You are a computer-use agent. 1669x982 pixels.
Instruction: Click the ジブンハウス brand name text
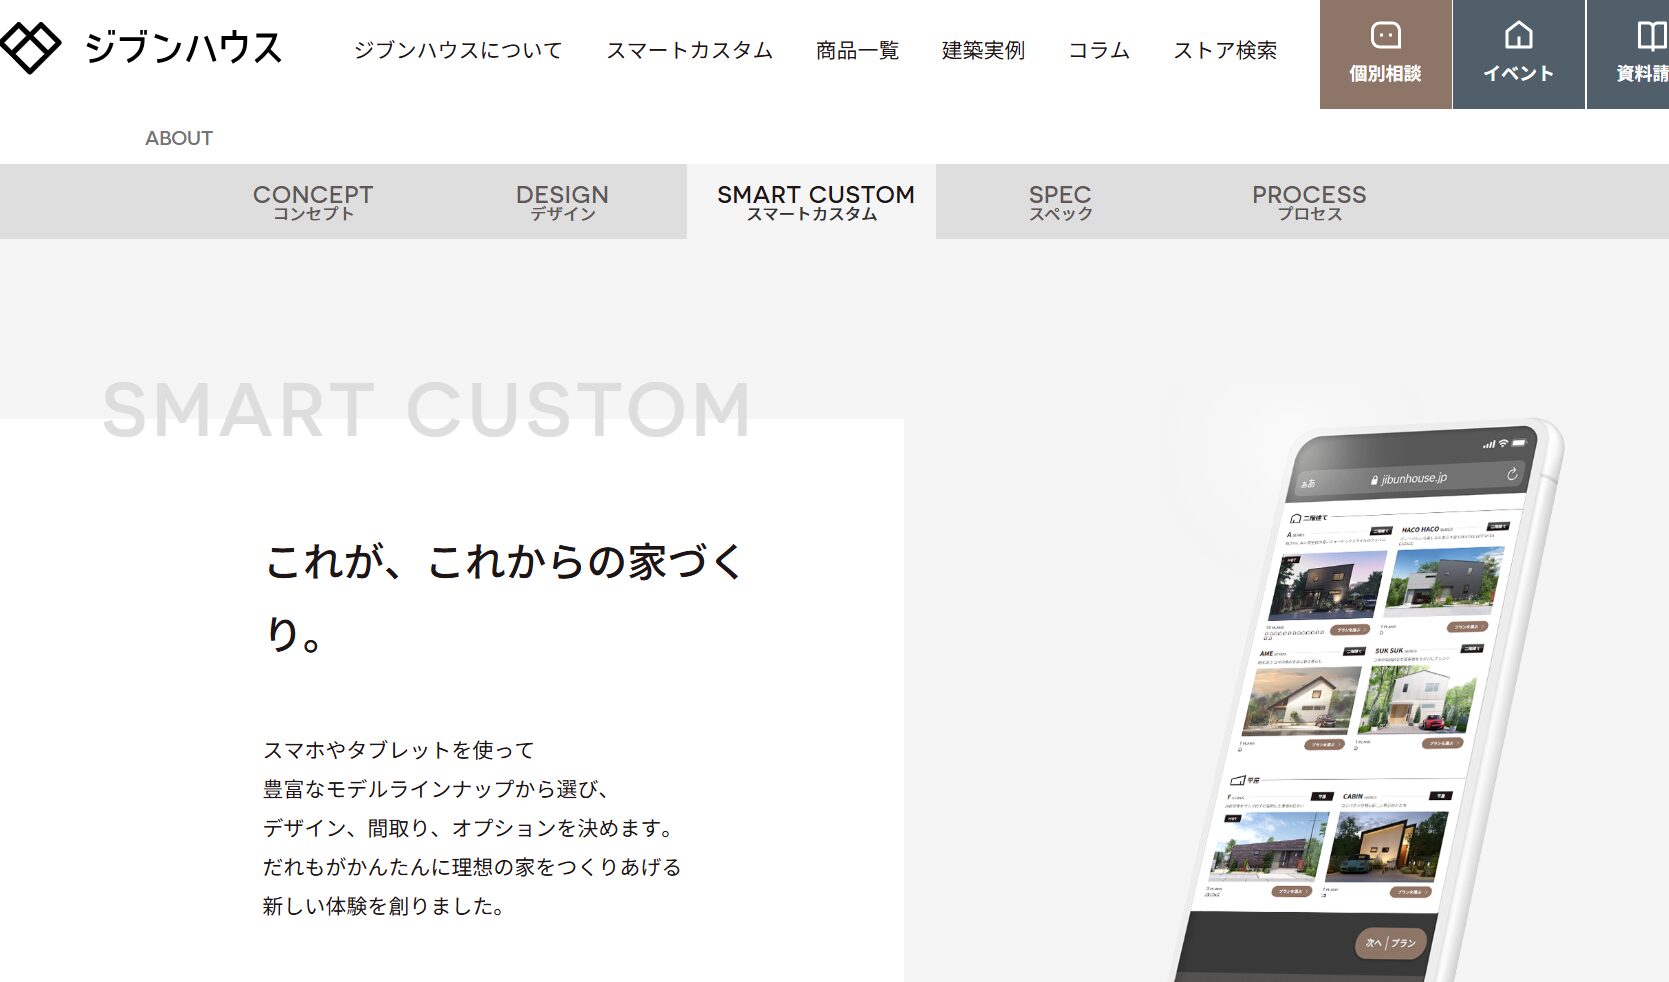click(184, 48)
